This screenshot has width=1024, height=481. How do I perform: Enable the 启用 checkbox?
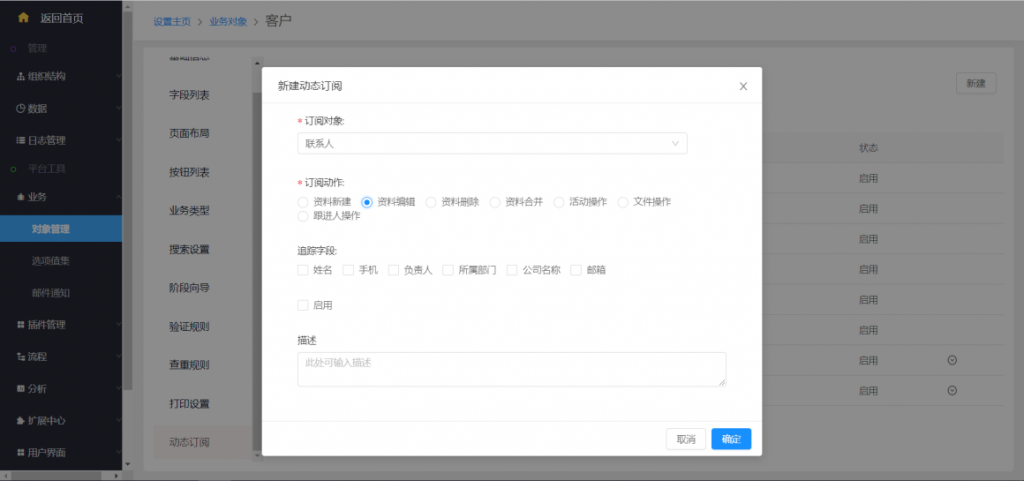tap(303, 305)
